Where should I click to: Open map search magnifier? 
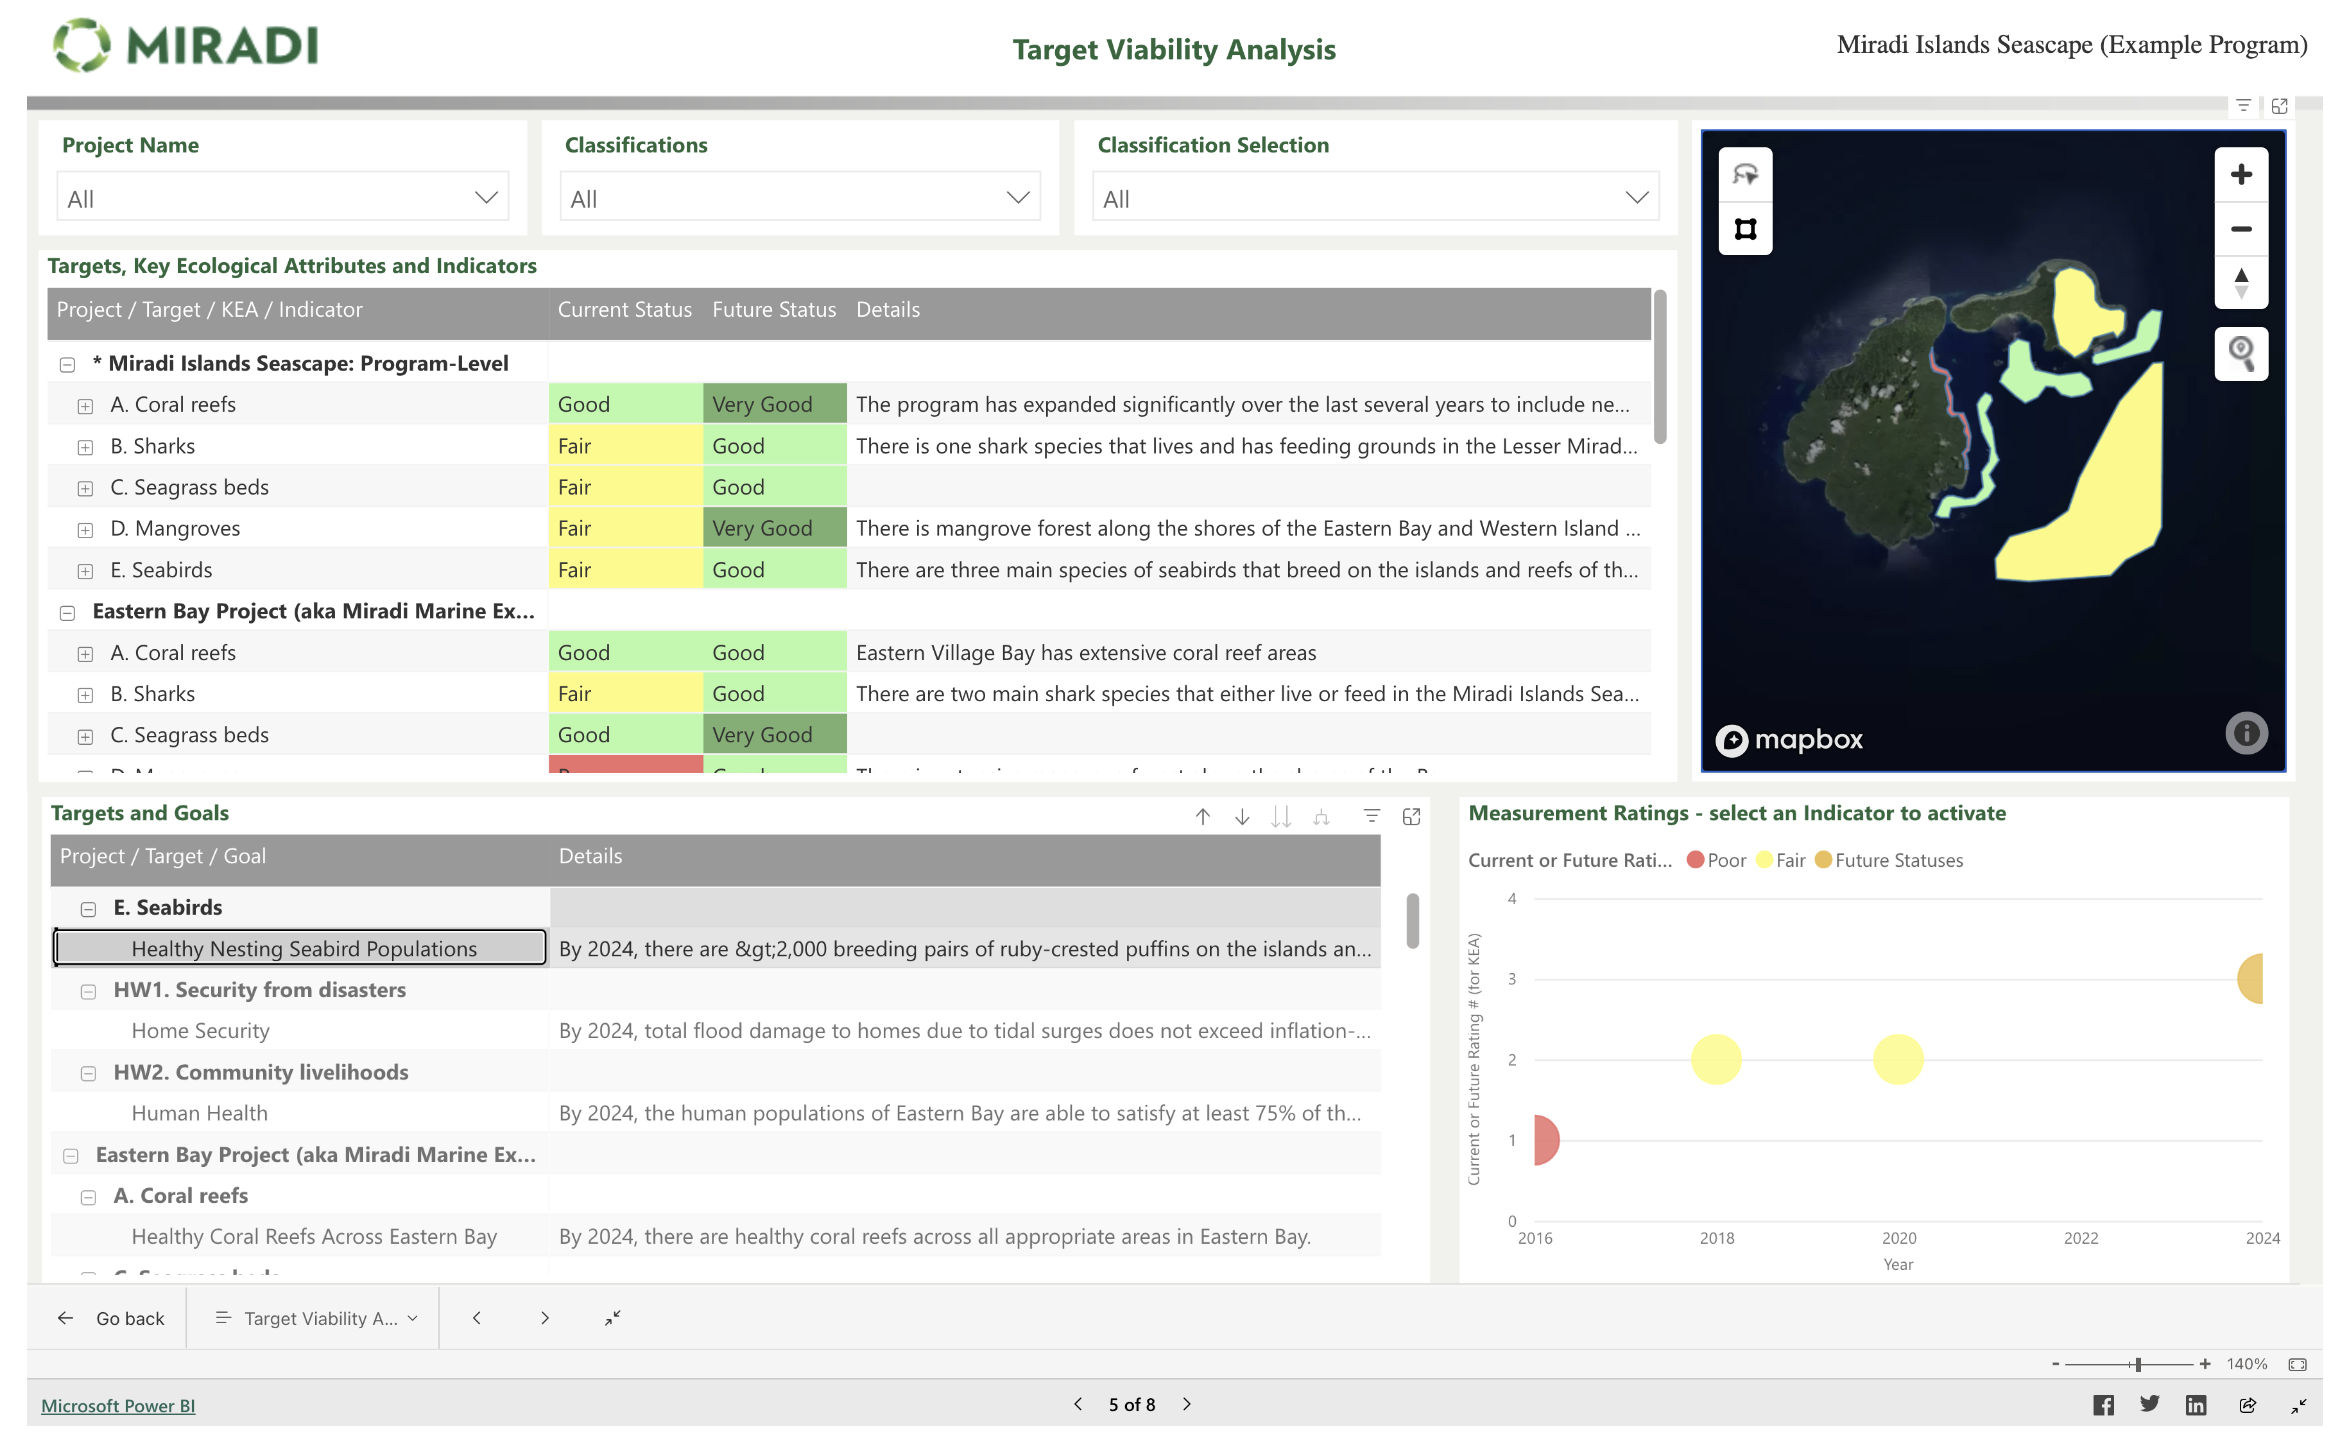pyautogui.click(x=2240, y=353)
